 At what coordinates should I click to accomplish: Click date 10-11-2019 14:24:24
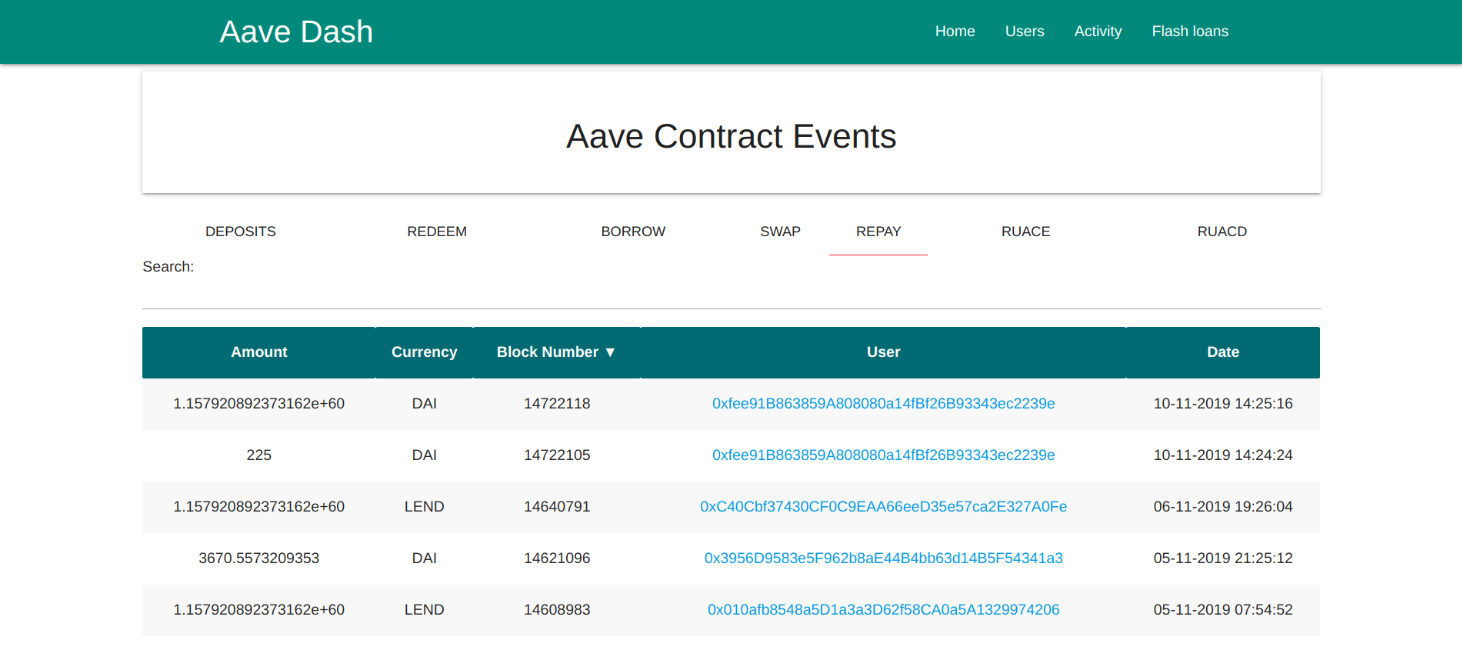coord(1223,455)
